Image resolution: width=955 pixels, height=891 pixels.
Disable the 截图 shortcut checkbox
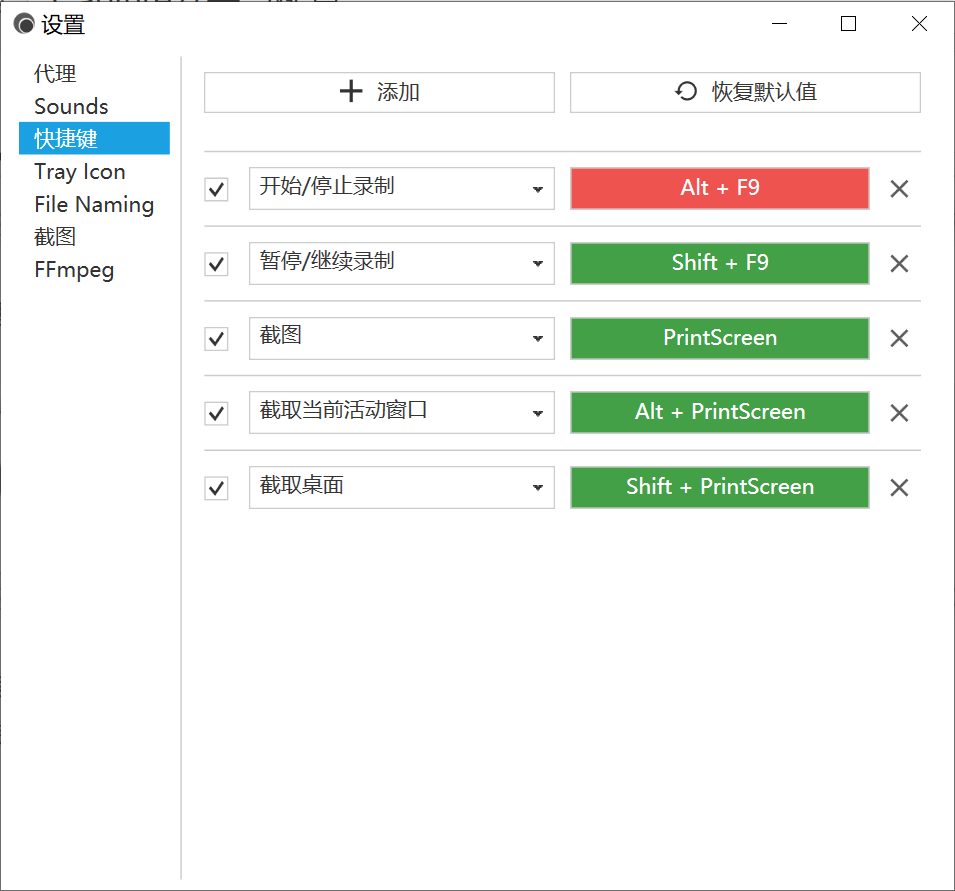click(x=216, y=338)
